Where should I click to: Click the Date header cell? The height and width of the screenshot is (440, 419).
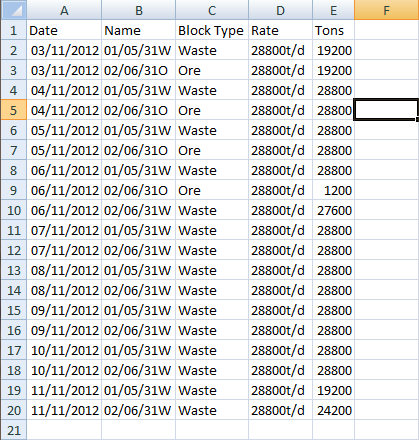[x=64, y=30]
